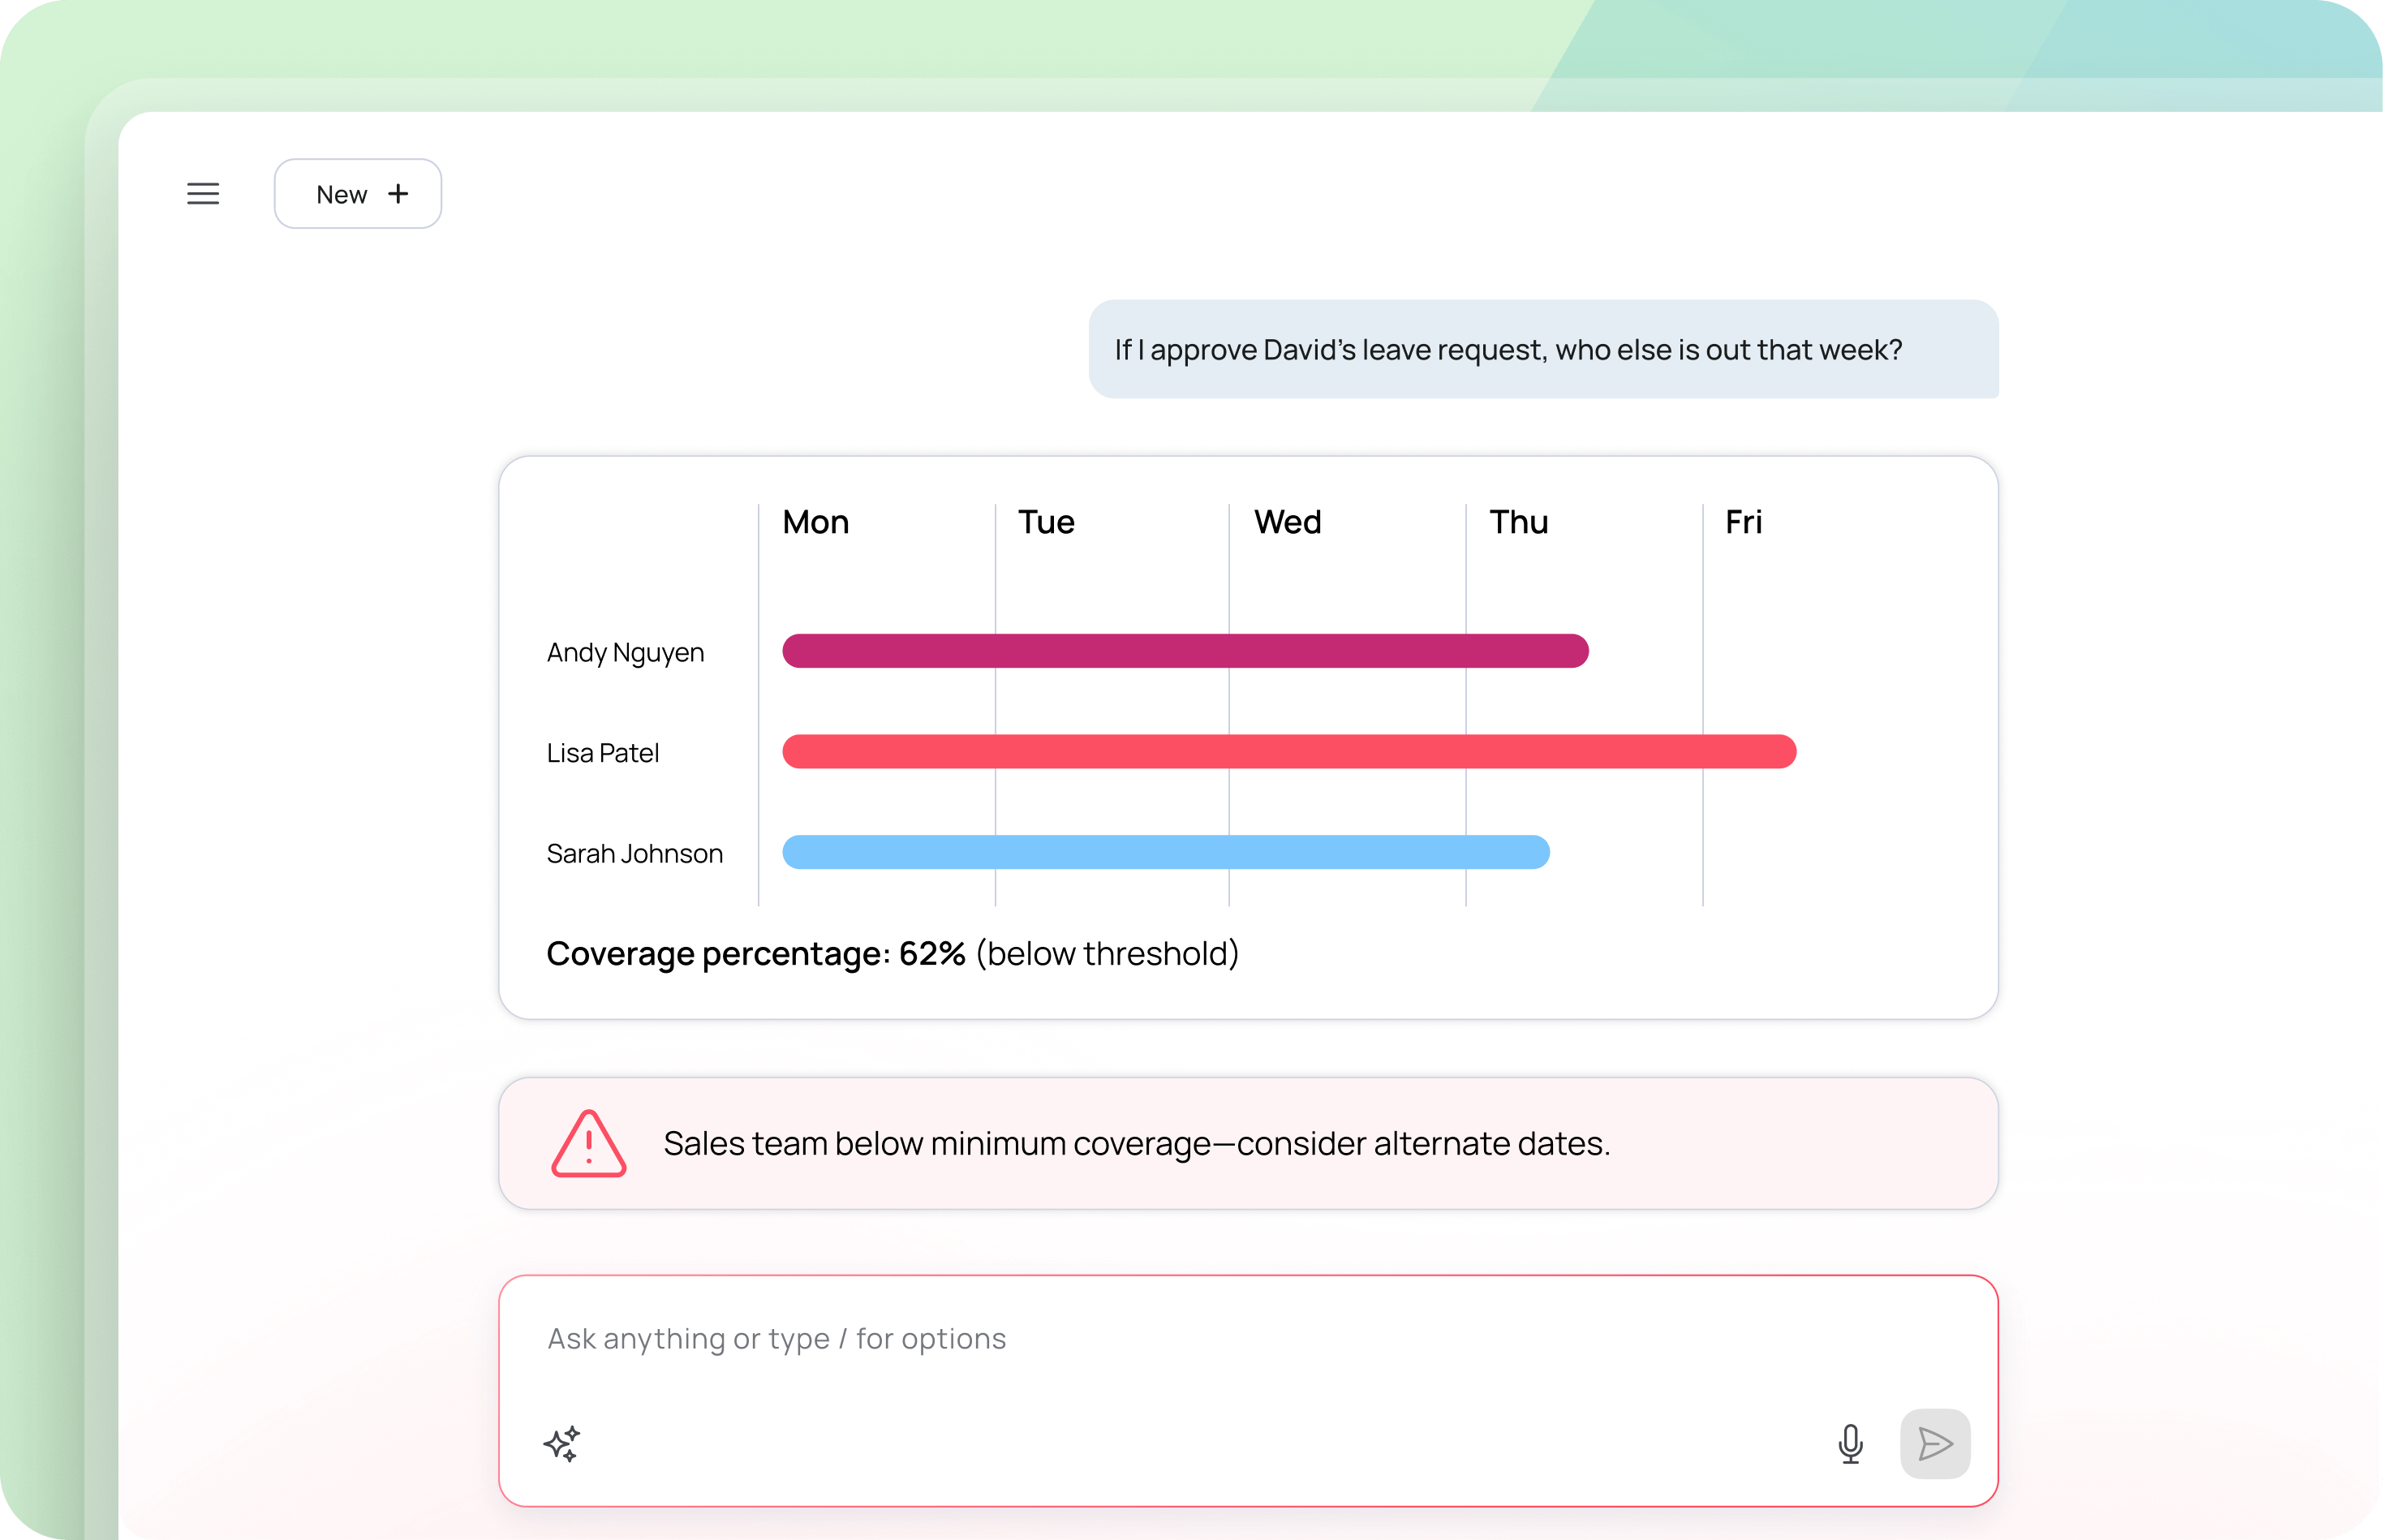The image size is (2383, 1540).
Task: Click the Fri column header
Action: 1743,522
